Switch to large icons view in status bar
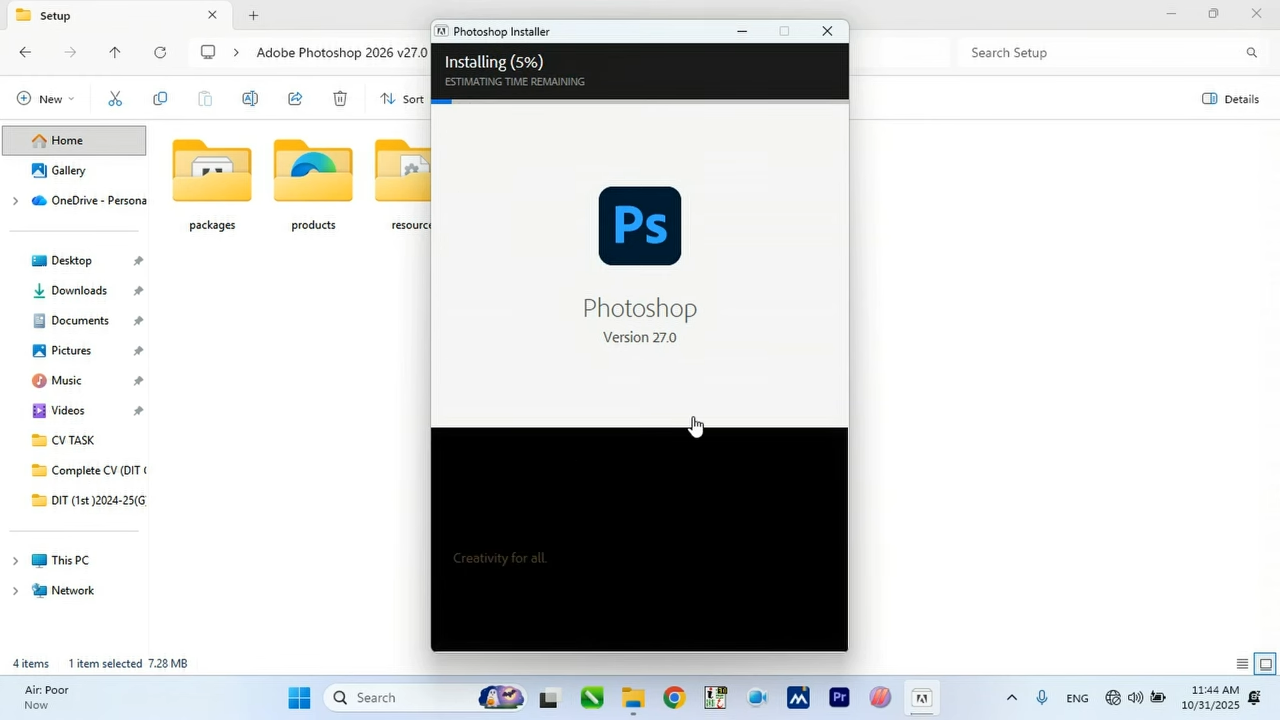1280x720 pixels. coord(1265,664)
